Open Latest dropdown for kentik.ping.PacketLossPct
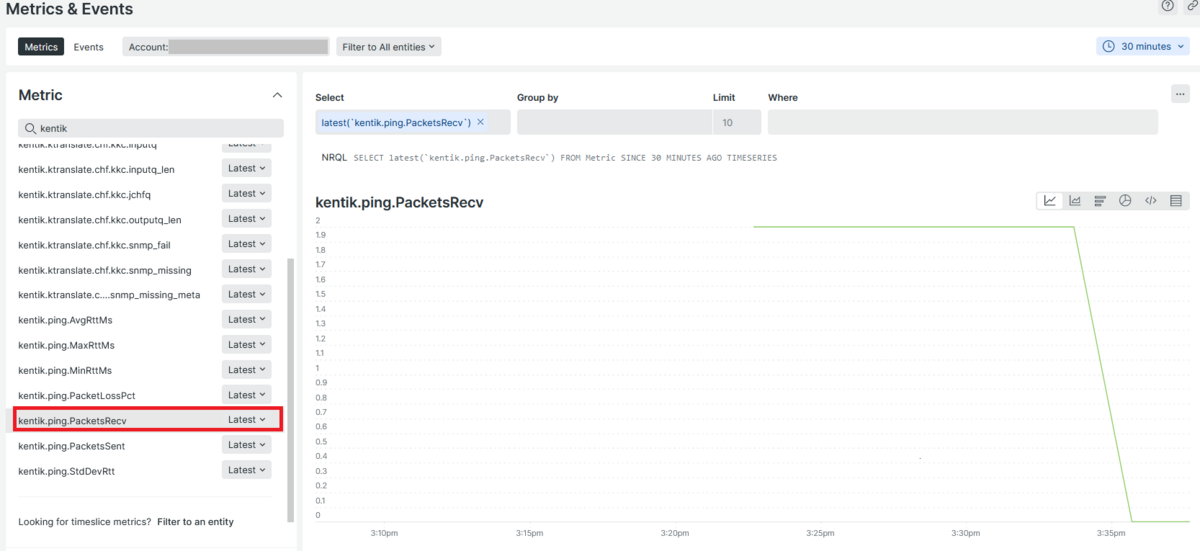This screenshot has width=1200, height=551. tap(246, 395)
